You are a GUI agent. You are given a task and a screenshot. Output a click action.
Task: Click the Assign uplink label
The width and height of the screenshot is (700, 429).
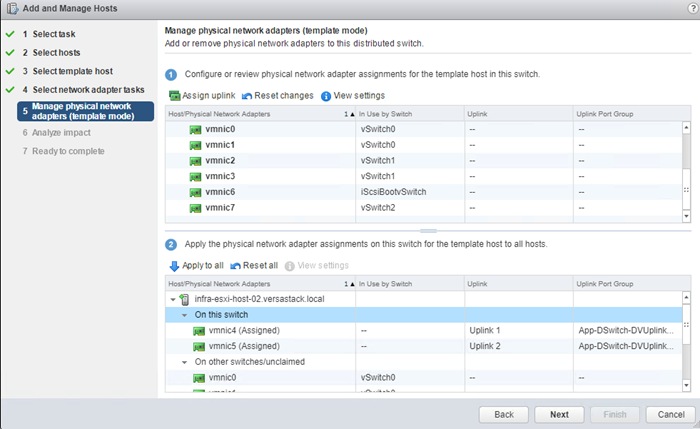tap(208, 96)
